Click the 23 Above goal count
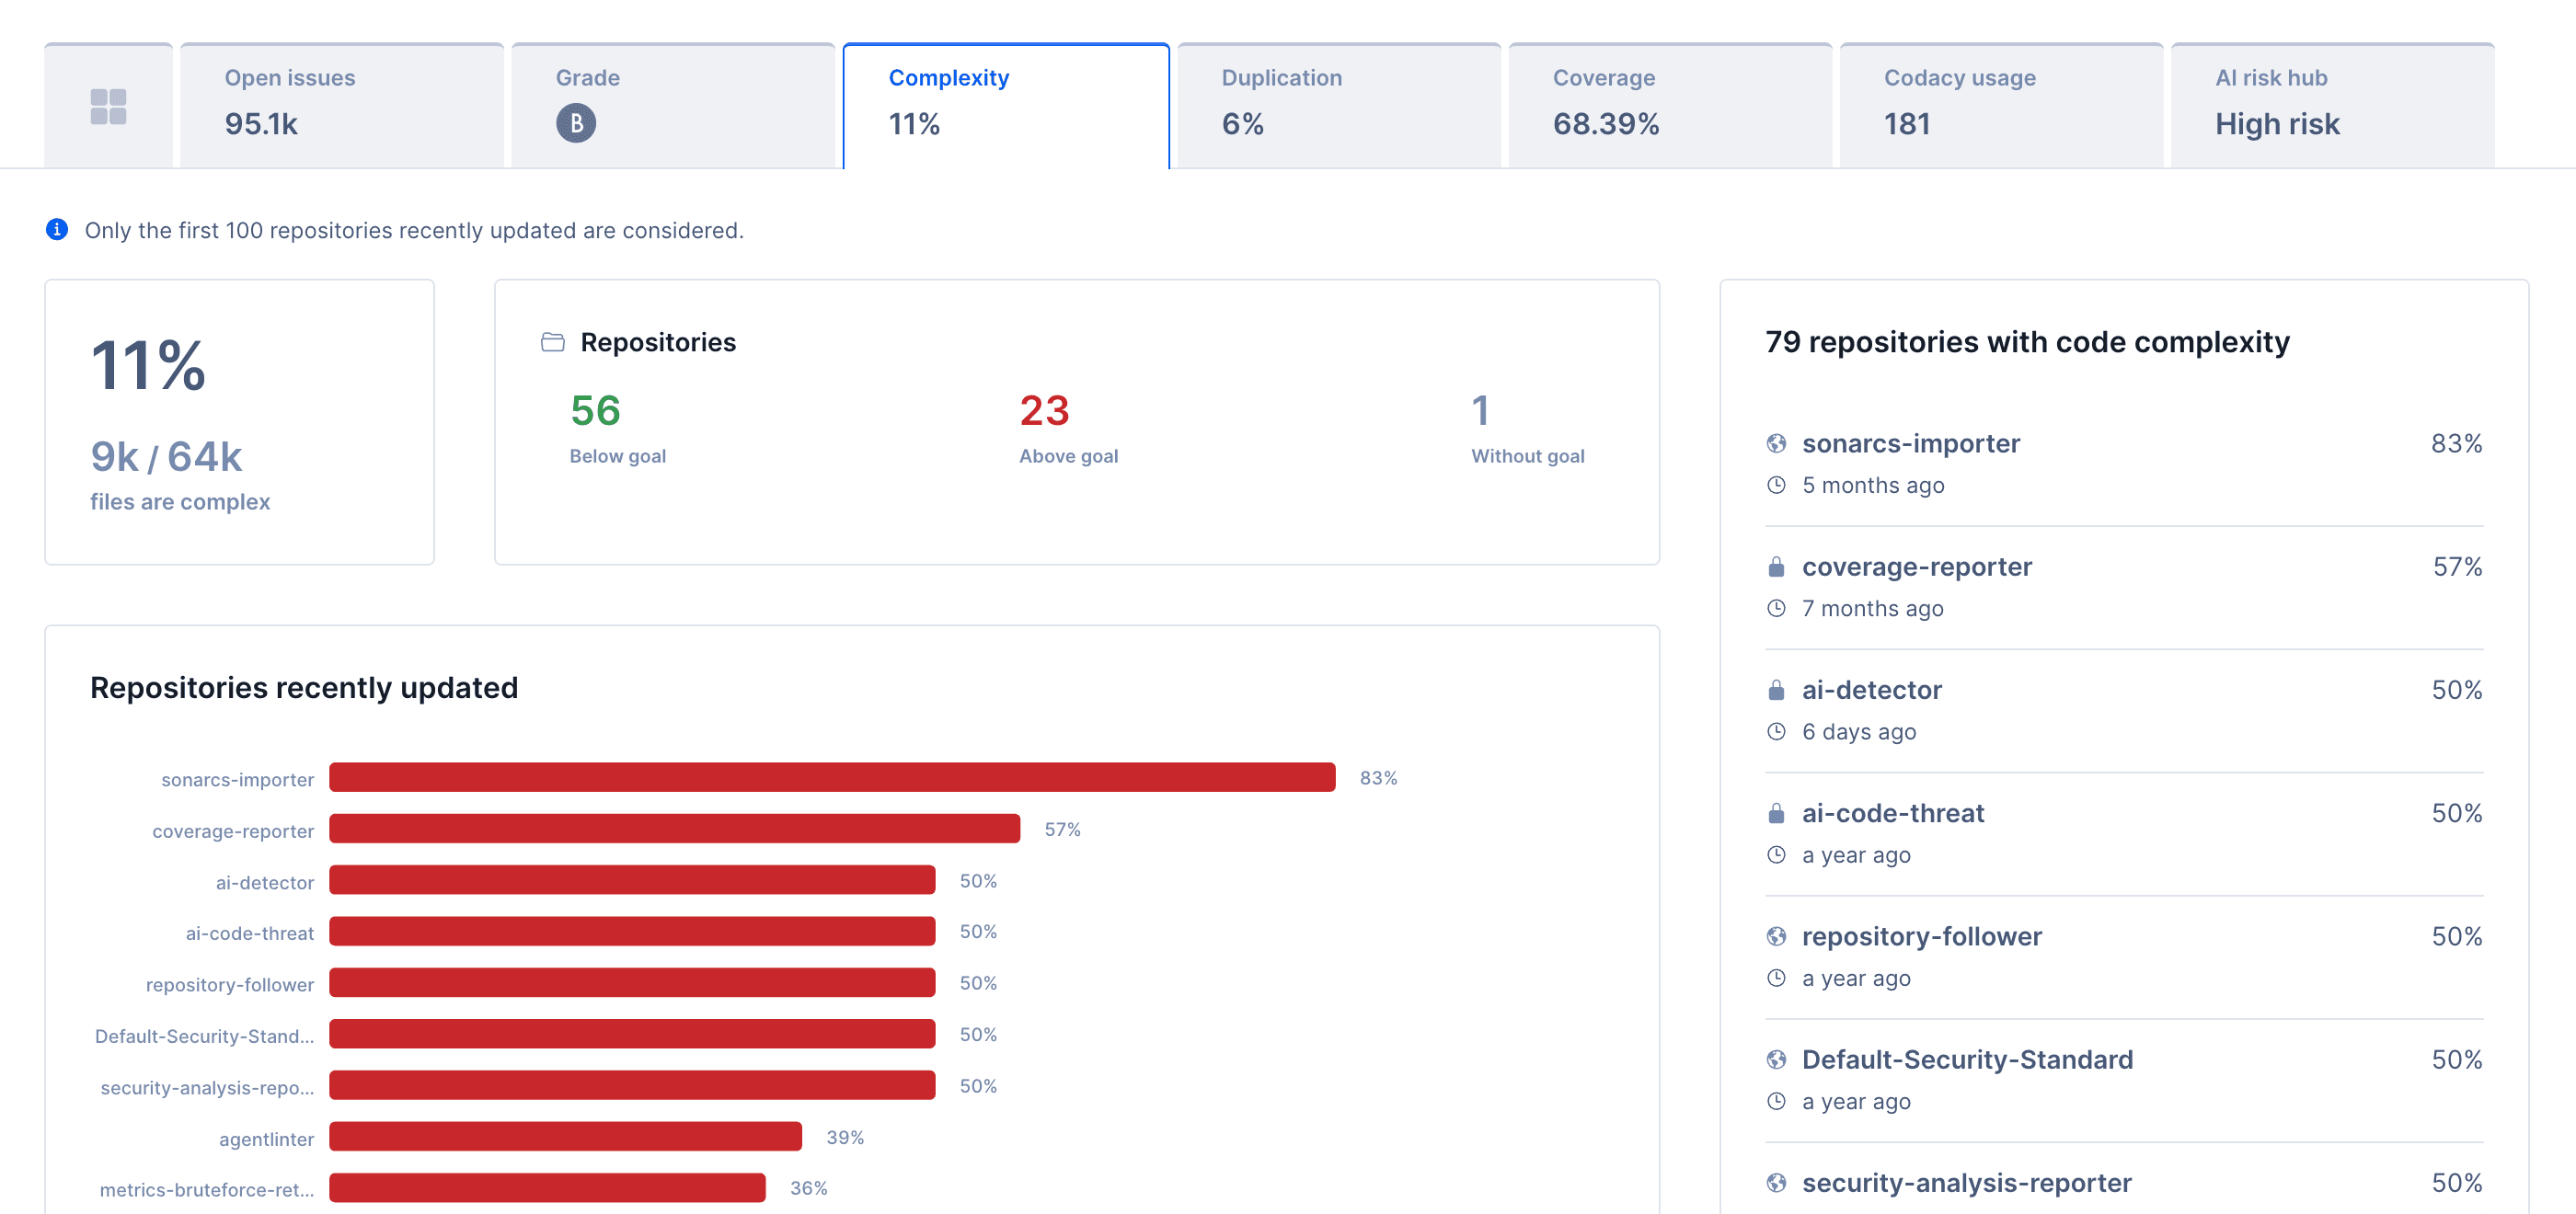This screenshot has height=1214, width=2576. [1044, 411]
